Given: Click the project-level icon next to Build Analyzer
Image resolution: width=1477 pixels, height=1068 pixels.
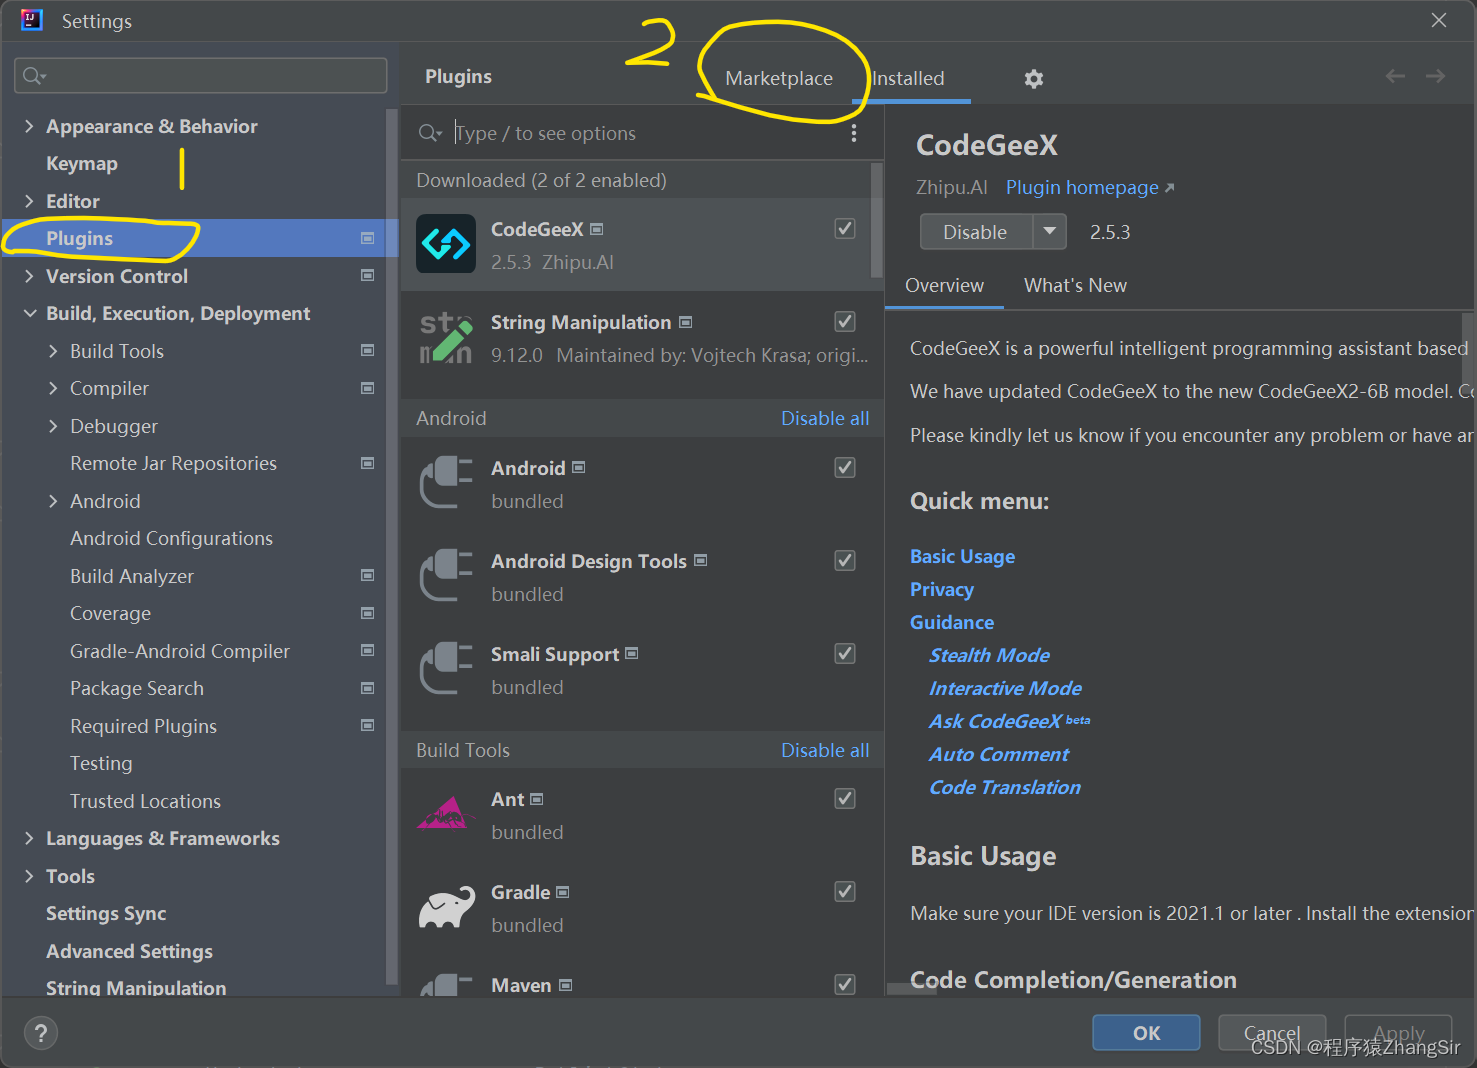Looking at the screenshot, I should 367,575.
